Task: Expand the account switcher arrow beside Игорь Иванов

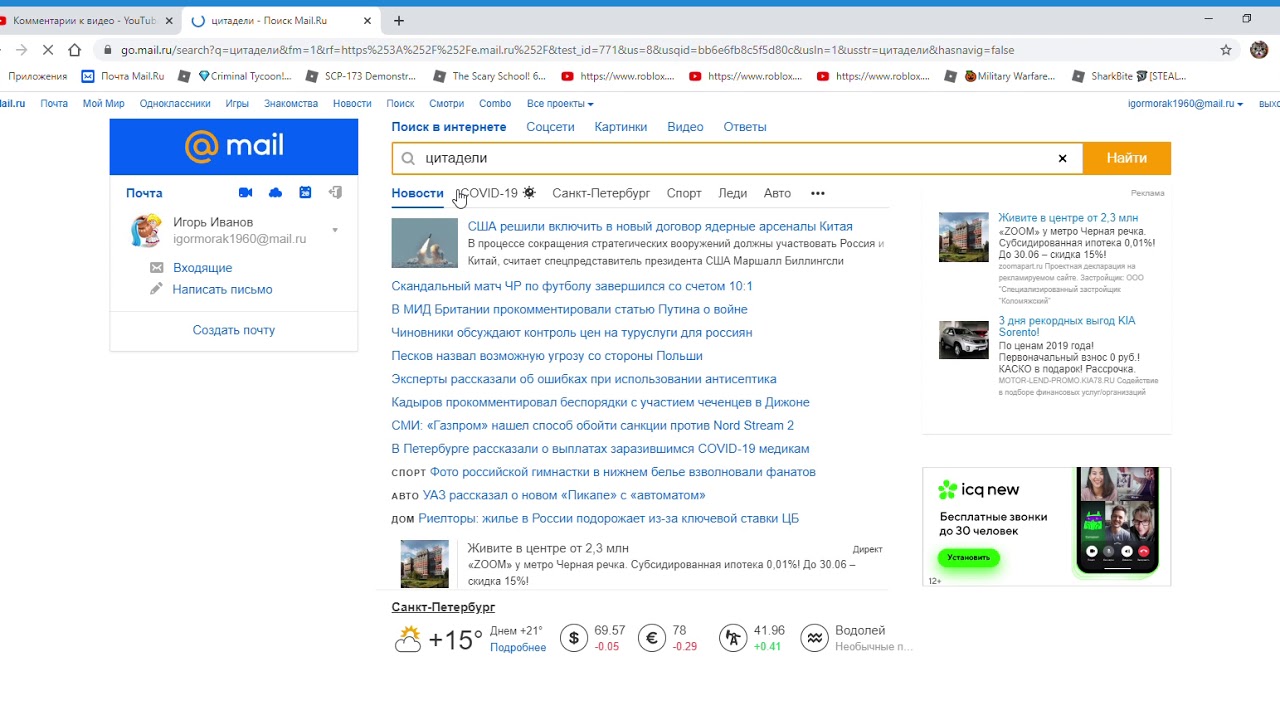Action: tap(335, 230)
